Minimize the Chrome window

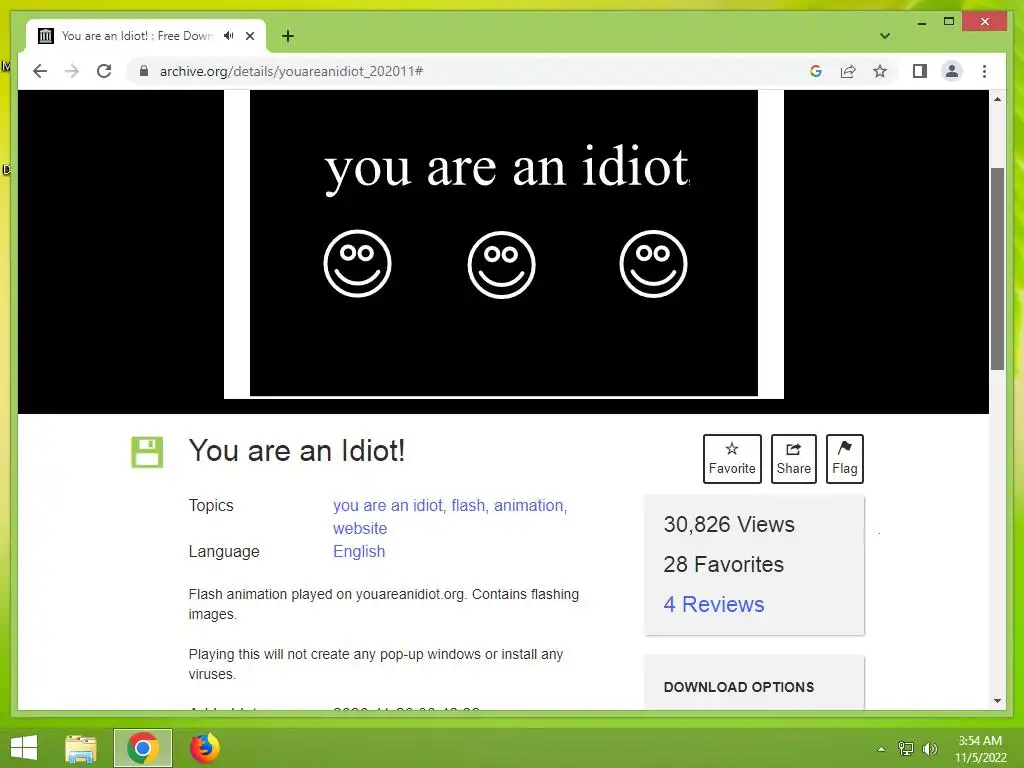(x=921, y=22)
